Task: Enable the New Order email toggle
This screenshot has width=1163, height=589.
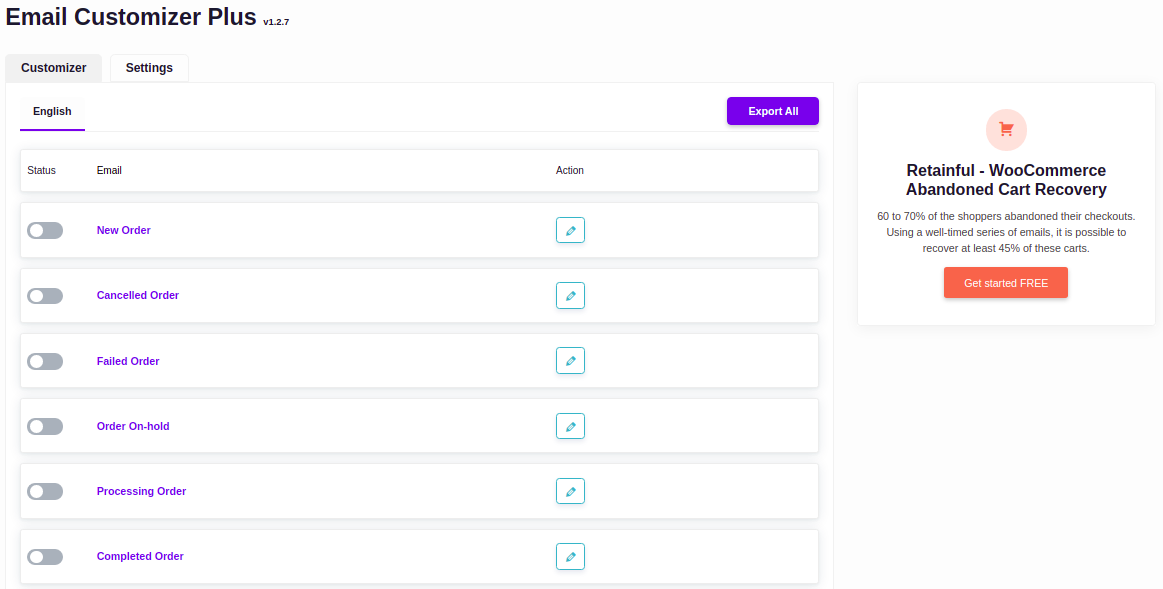Action: pyautogui.click(x=45, y=230)
